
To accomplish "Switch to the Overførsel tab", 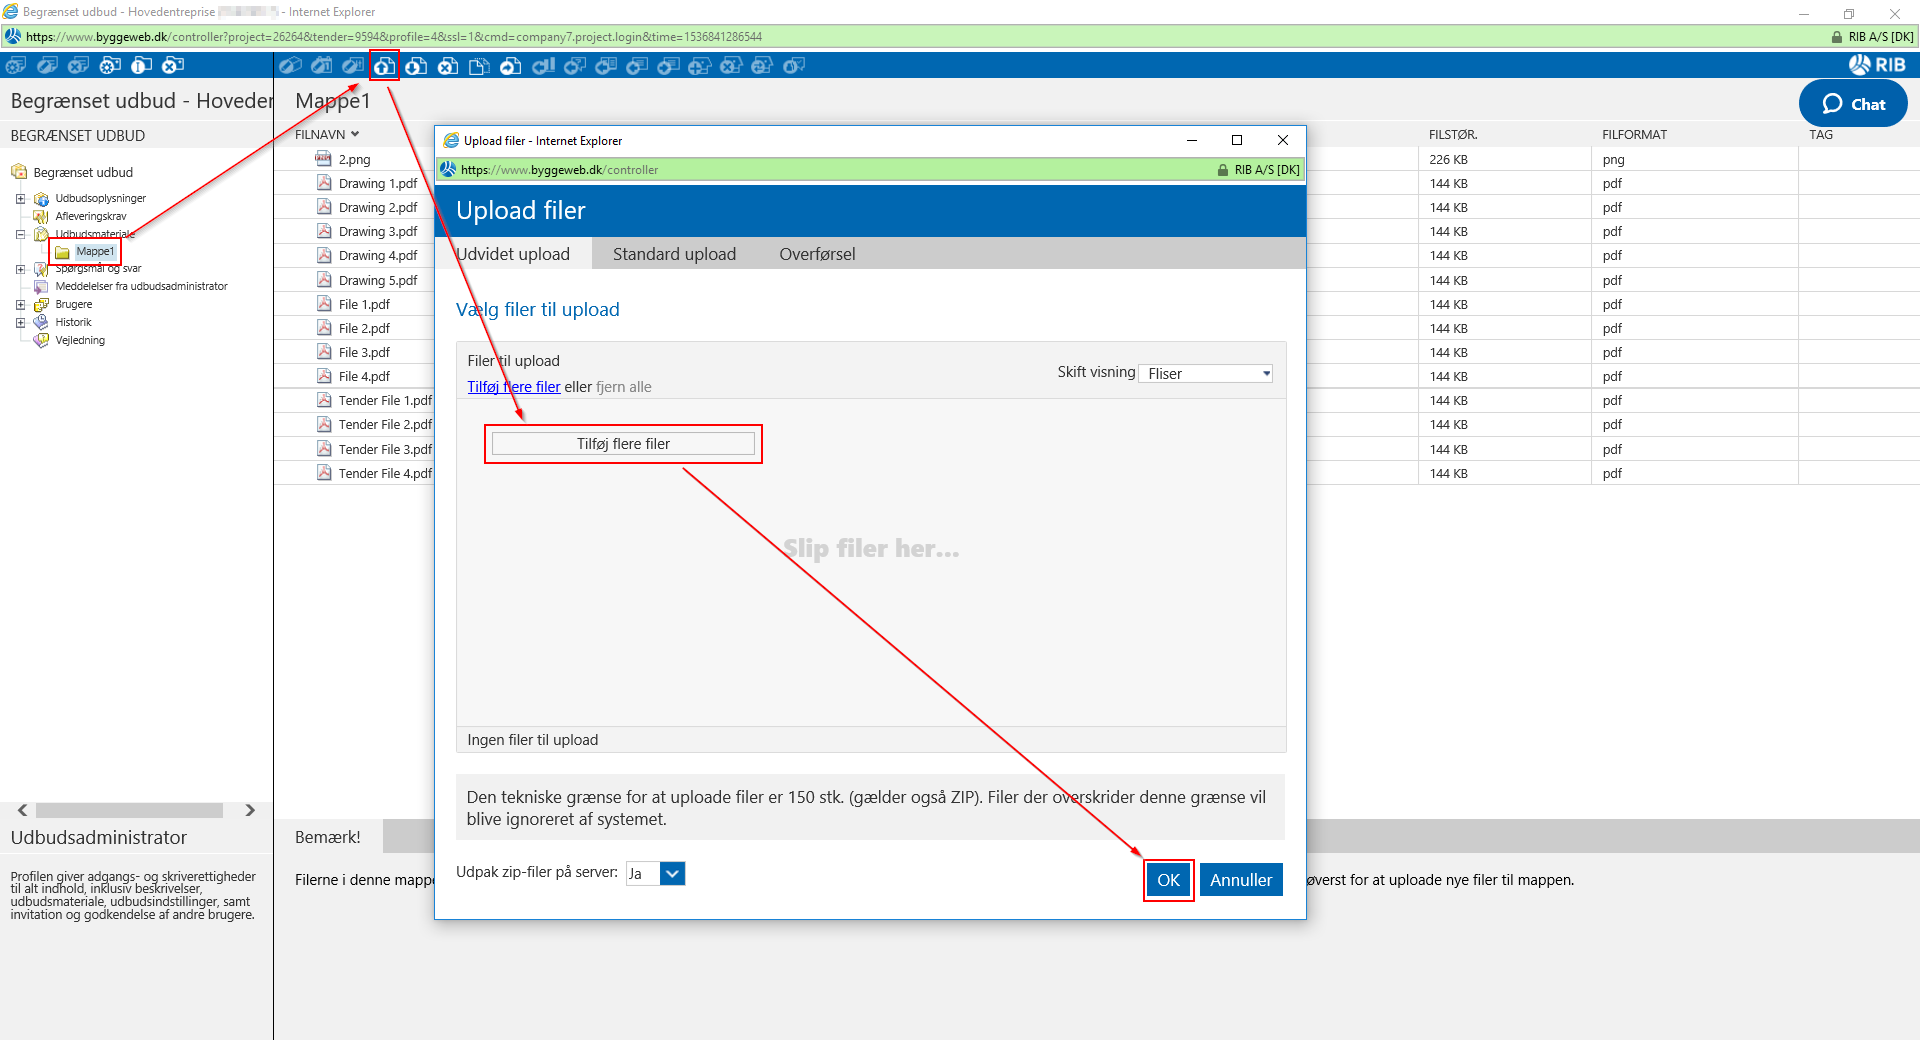I will [817, 254].
